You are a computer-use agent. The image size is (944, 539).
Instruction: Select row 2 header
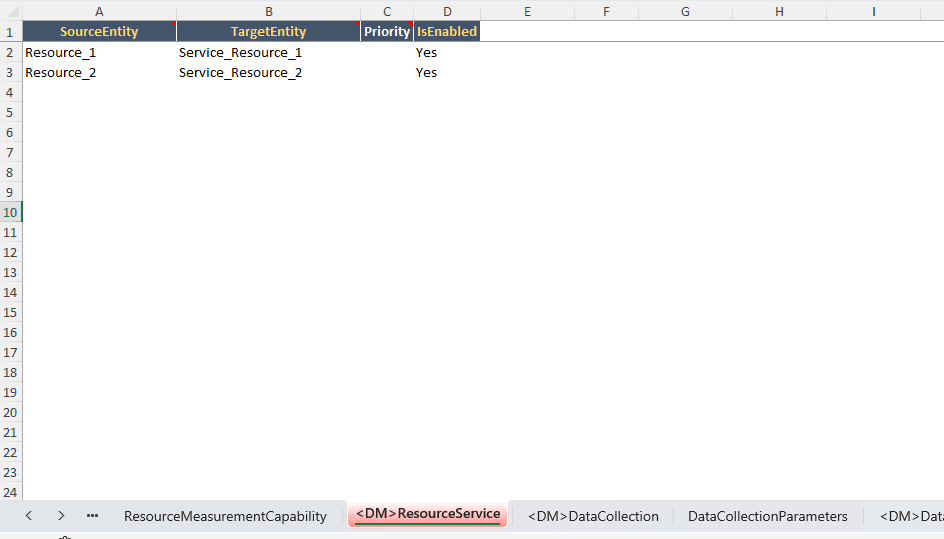10,52
